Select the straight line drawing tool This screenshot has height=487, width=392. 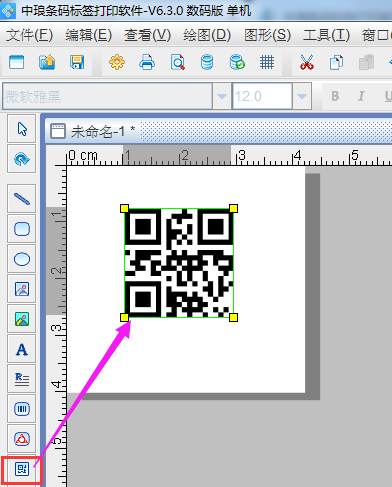tap(22, 199)
